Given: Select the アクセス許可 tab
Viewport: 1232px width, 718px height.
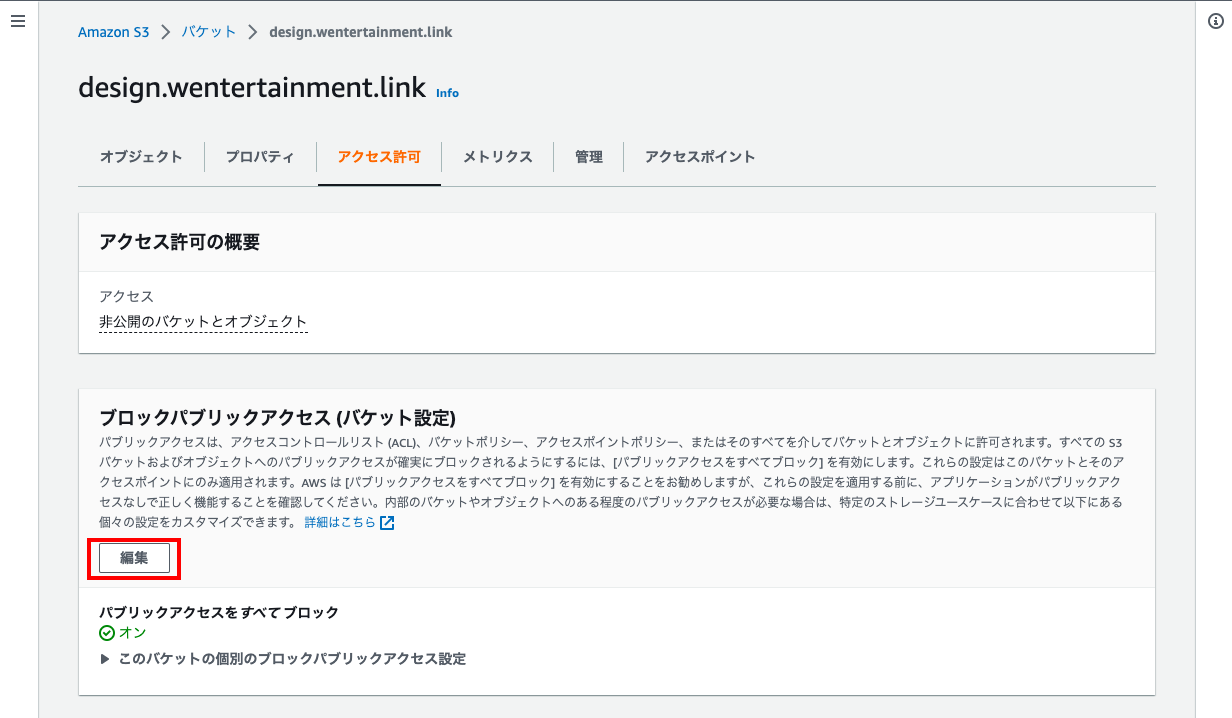Looking at the screenshot, I should (379, 157).
